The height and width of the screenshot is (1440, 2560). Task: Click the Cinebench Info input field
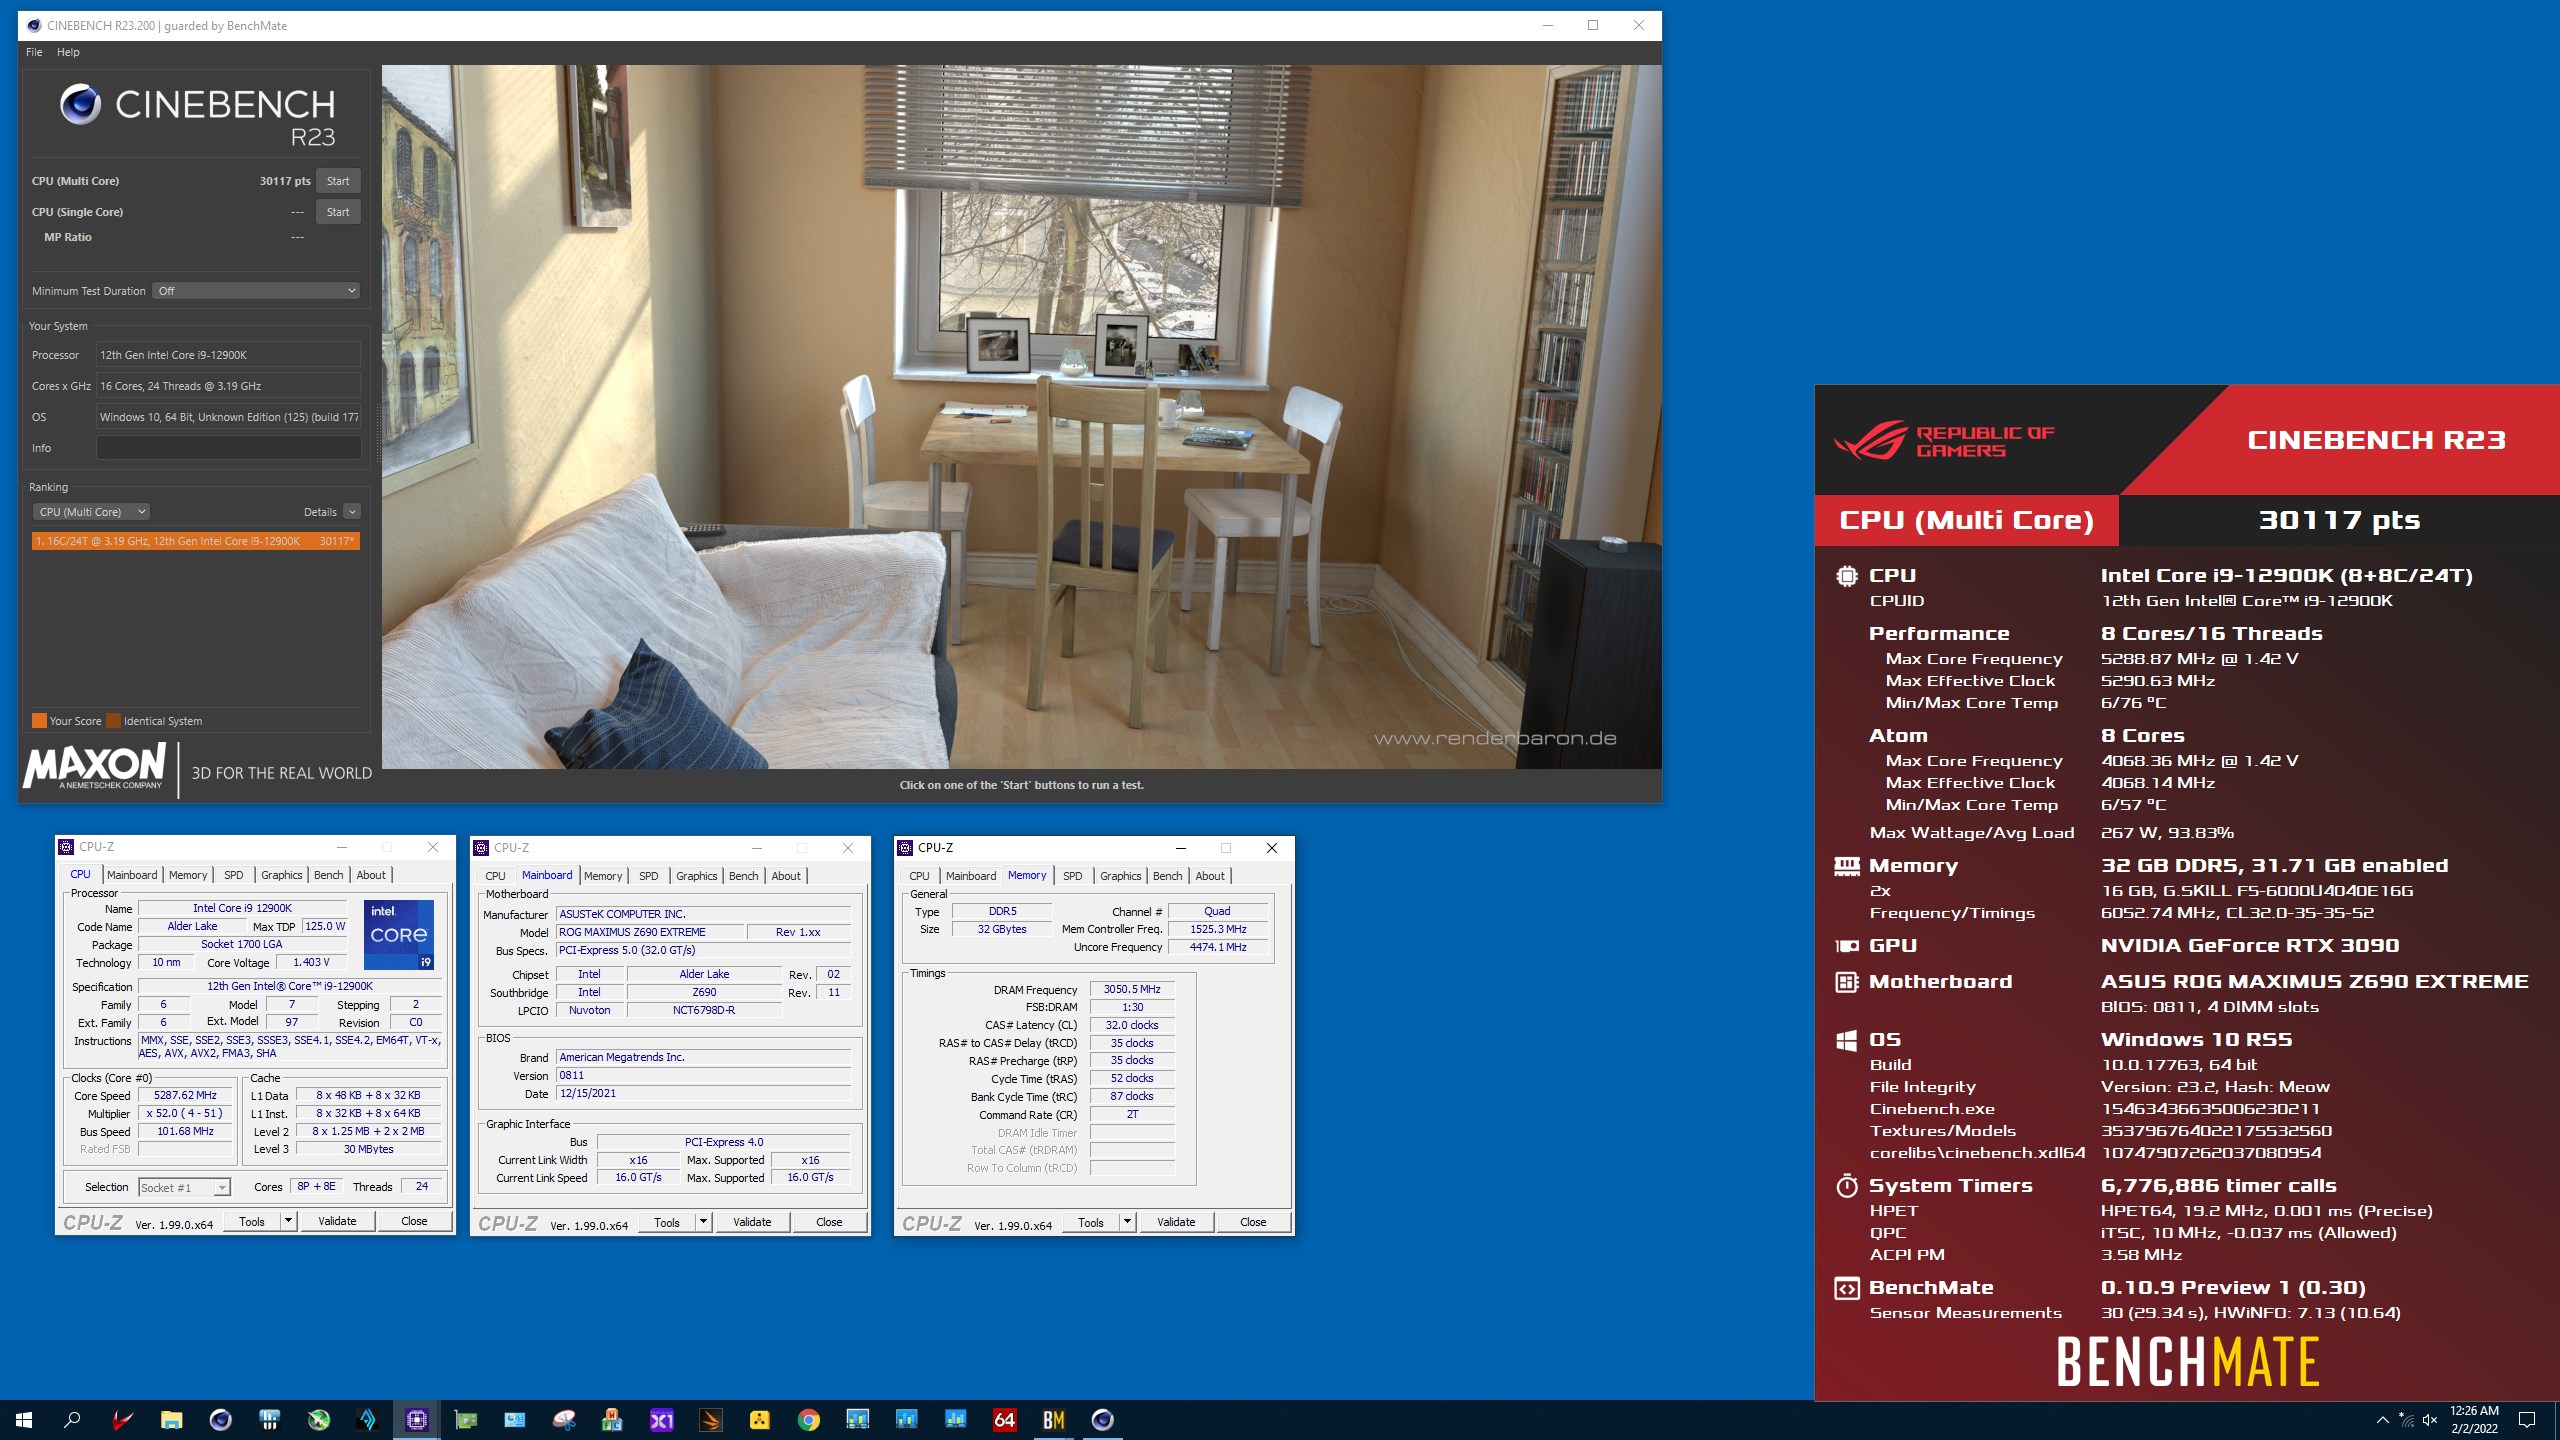tap(228, 448)
